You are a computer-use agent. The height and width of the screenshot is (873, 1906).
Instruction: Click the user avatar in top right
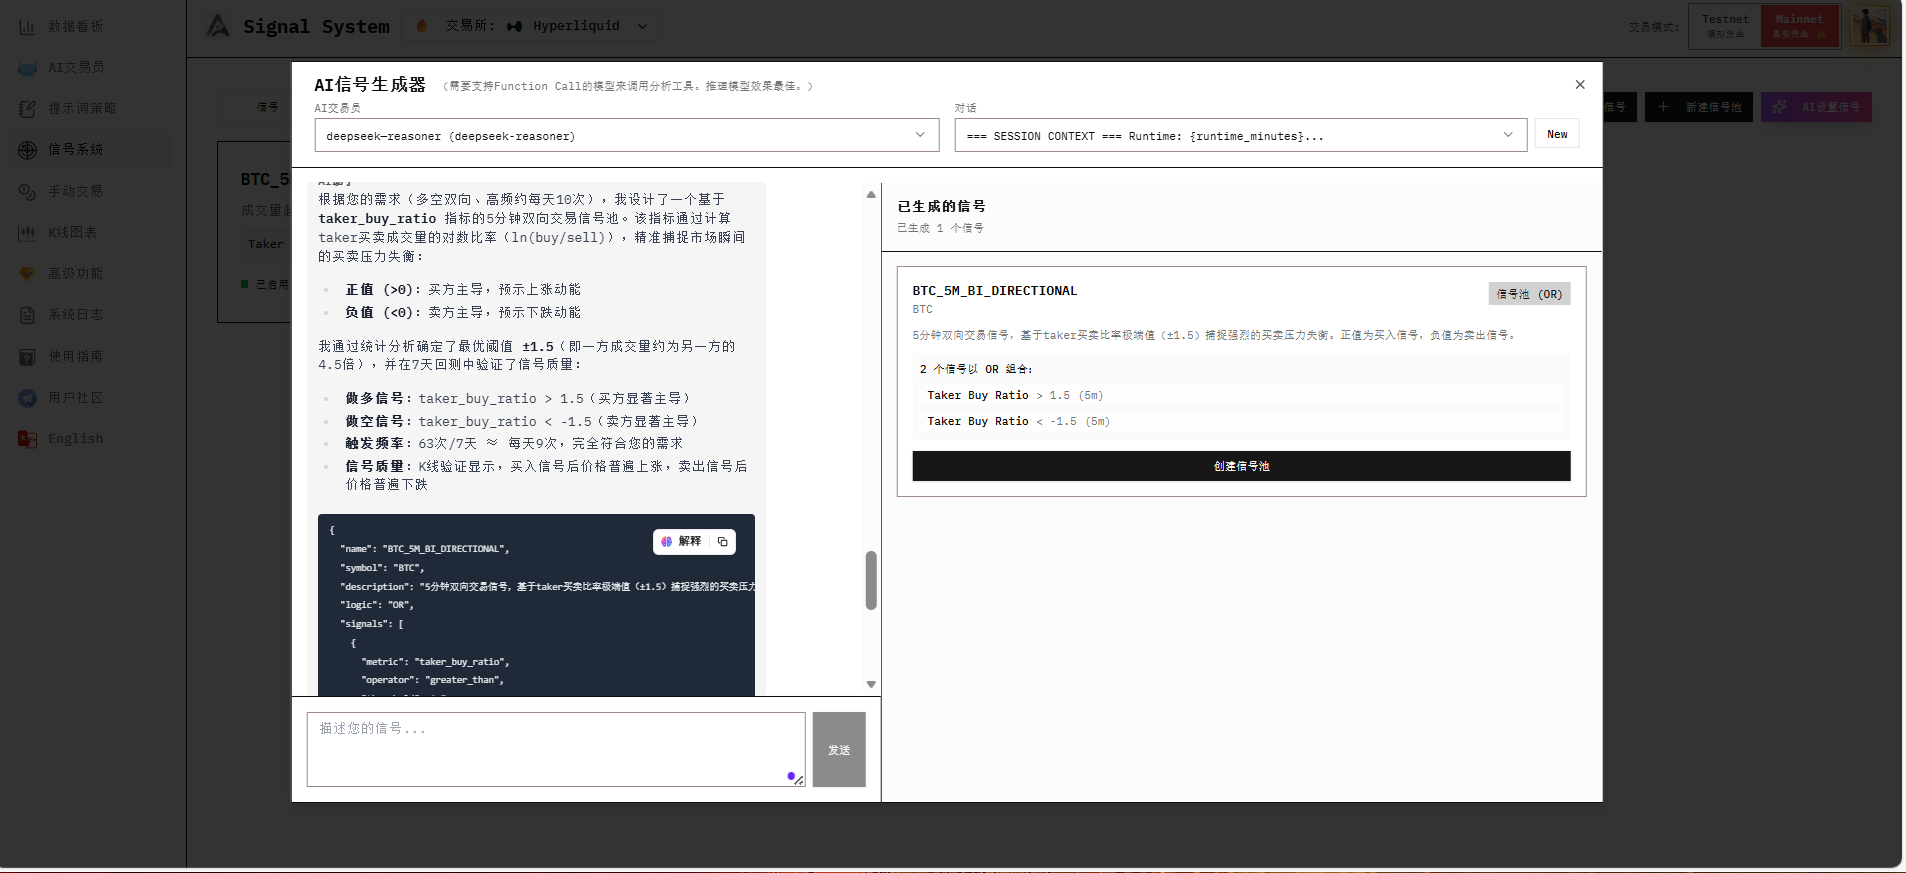(x=1868, y=26)
